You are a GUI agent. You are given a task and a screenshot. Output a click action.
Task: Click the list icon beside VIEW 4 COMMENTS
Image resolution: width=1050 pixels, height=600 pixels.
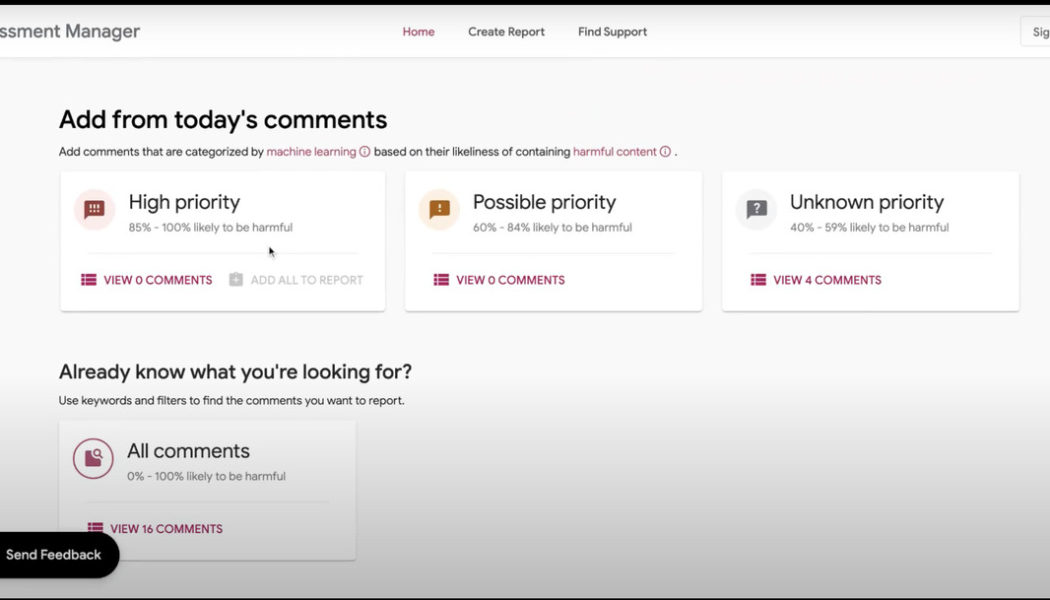click(x=761, y=280)
